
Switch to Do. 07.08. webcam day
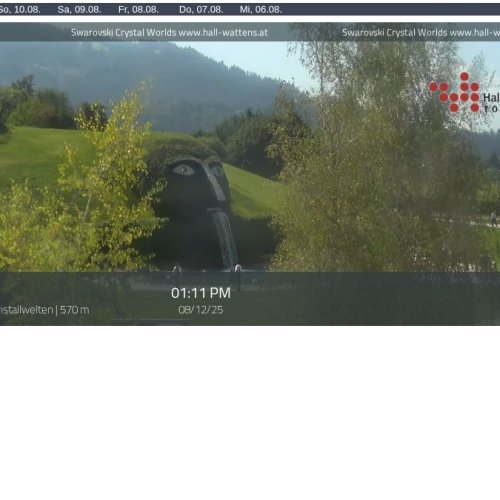pyautogui.click(x=201, y=10)
